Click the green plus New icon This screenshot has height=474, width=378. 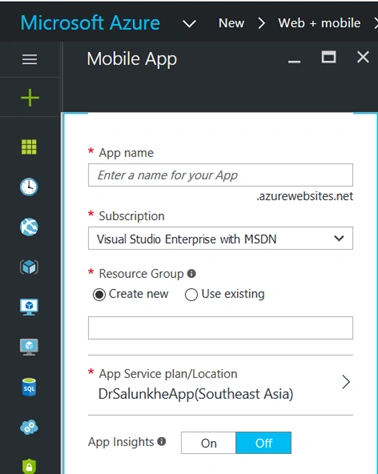click(30, 98)
